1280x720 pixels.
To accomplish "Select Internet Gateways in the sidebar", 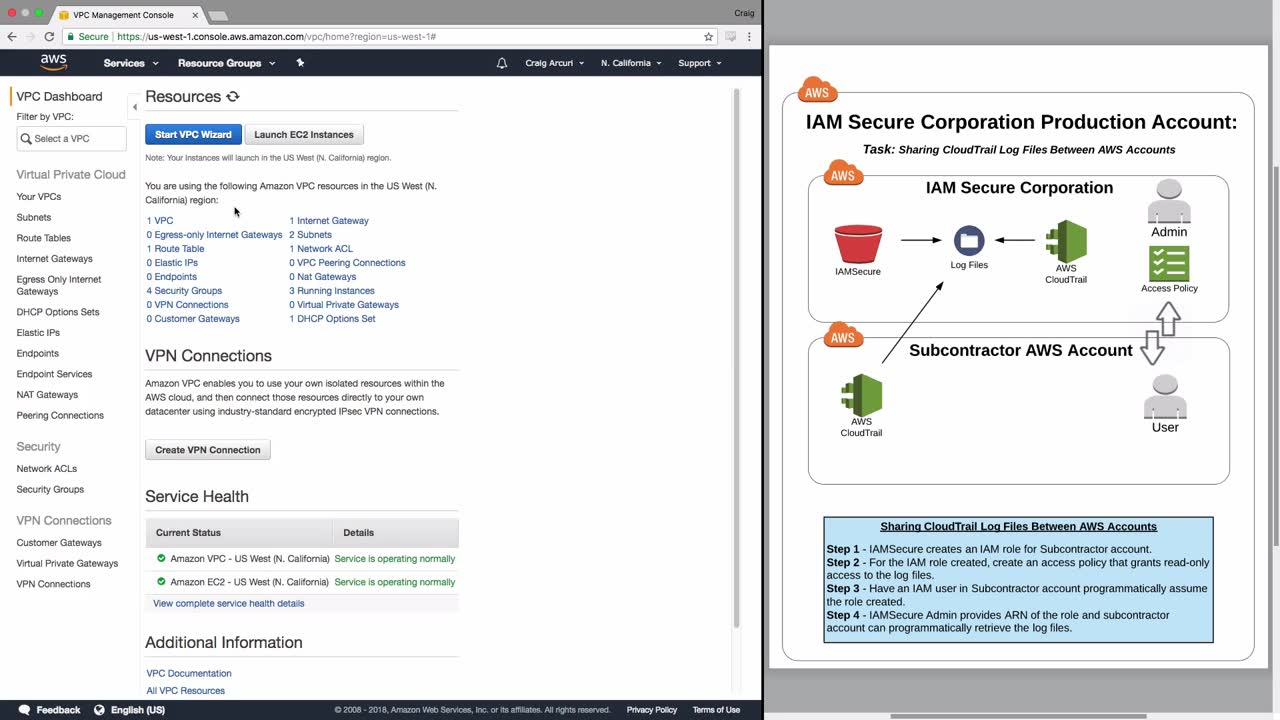I will [55, 259].
